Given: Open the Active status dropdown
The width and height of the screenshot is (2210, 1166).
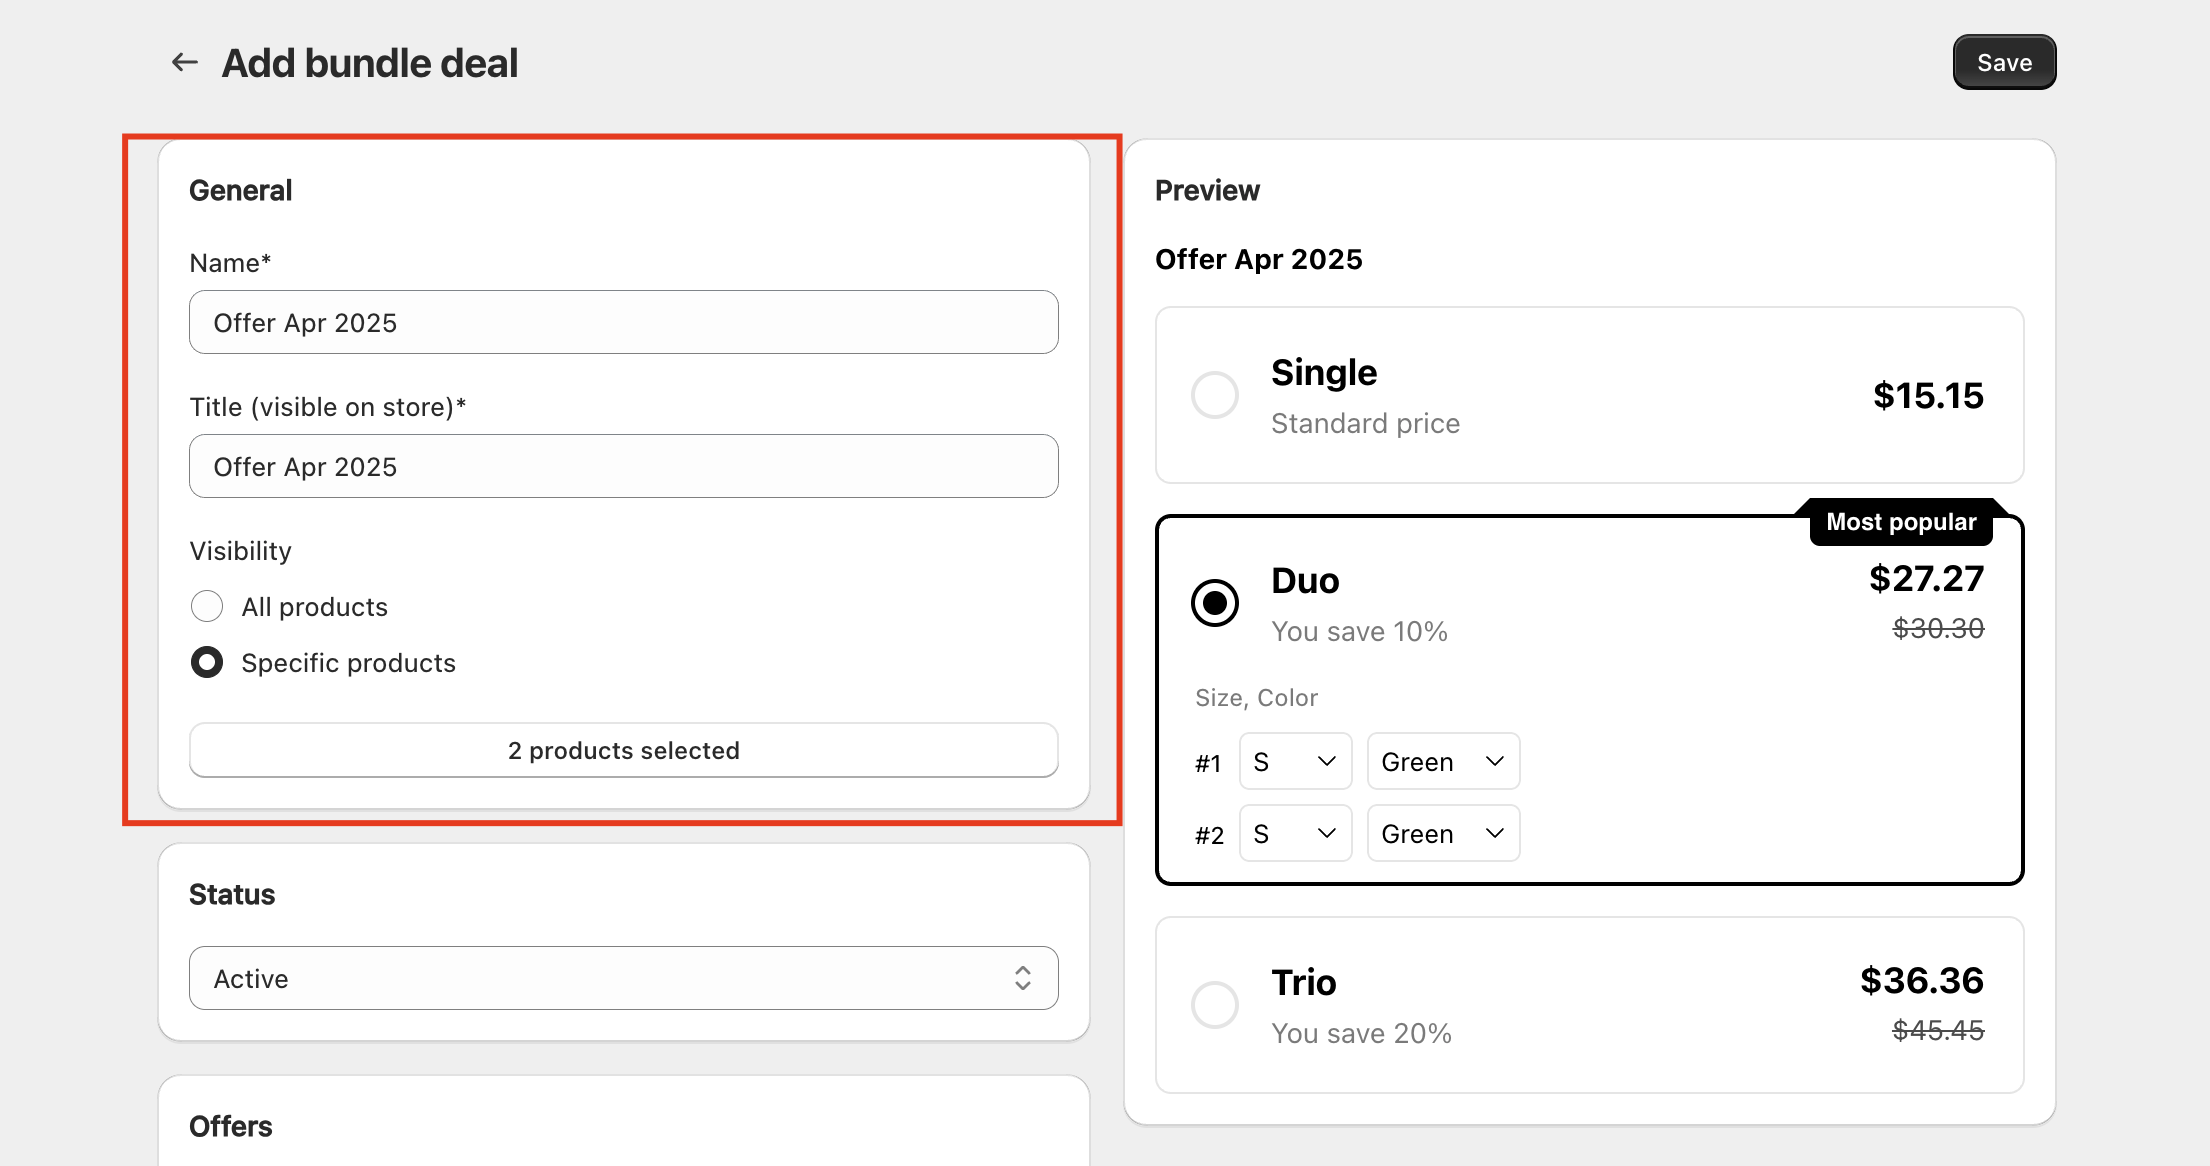Looking at the screenshot, I should (x=623, y=978).
